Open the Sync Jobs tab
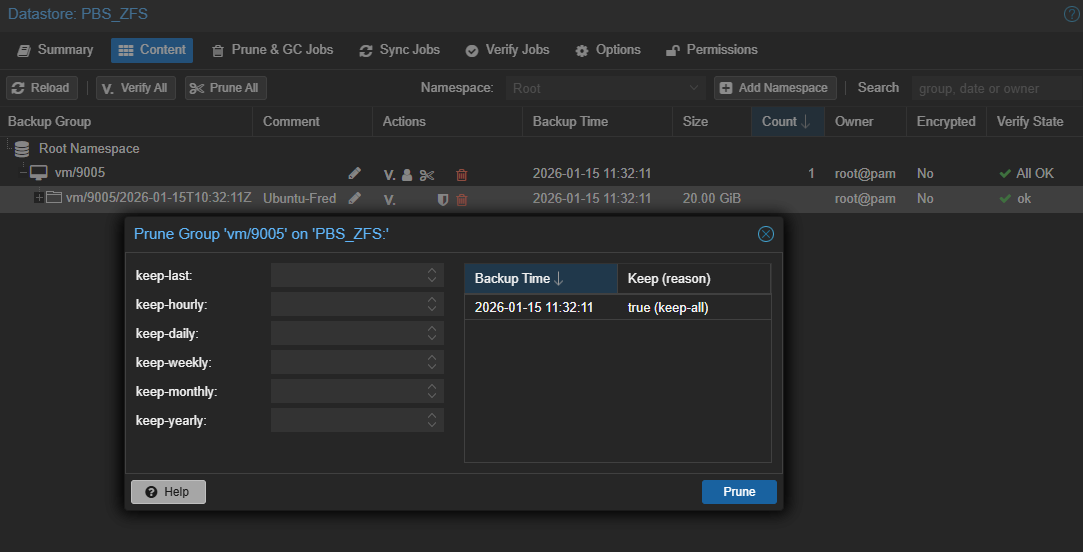The width and height of the screenshot is (1083, 552). click(399, 50)
